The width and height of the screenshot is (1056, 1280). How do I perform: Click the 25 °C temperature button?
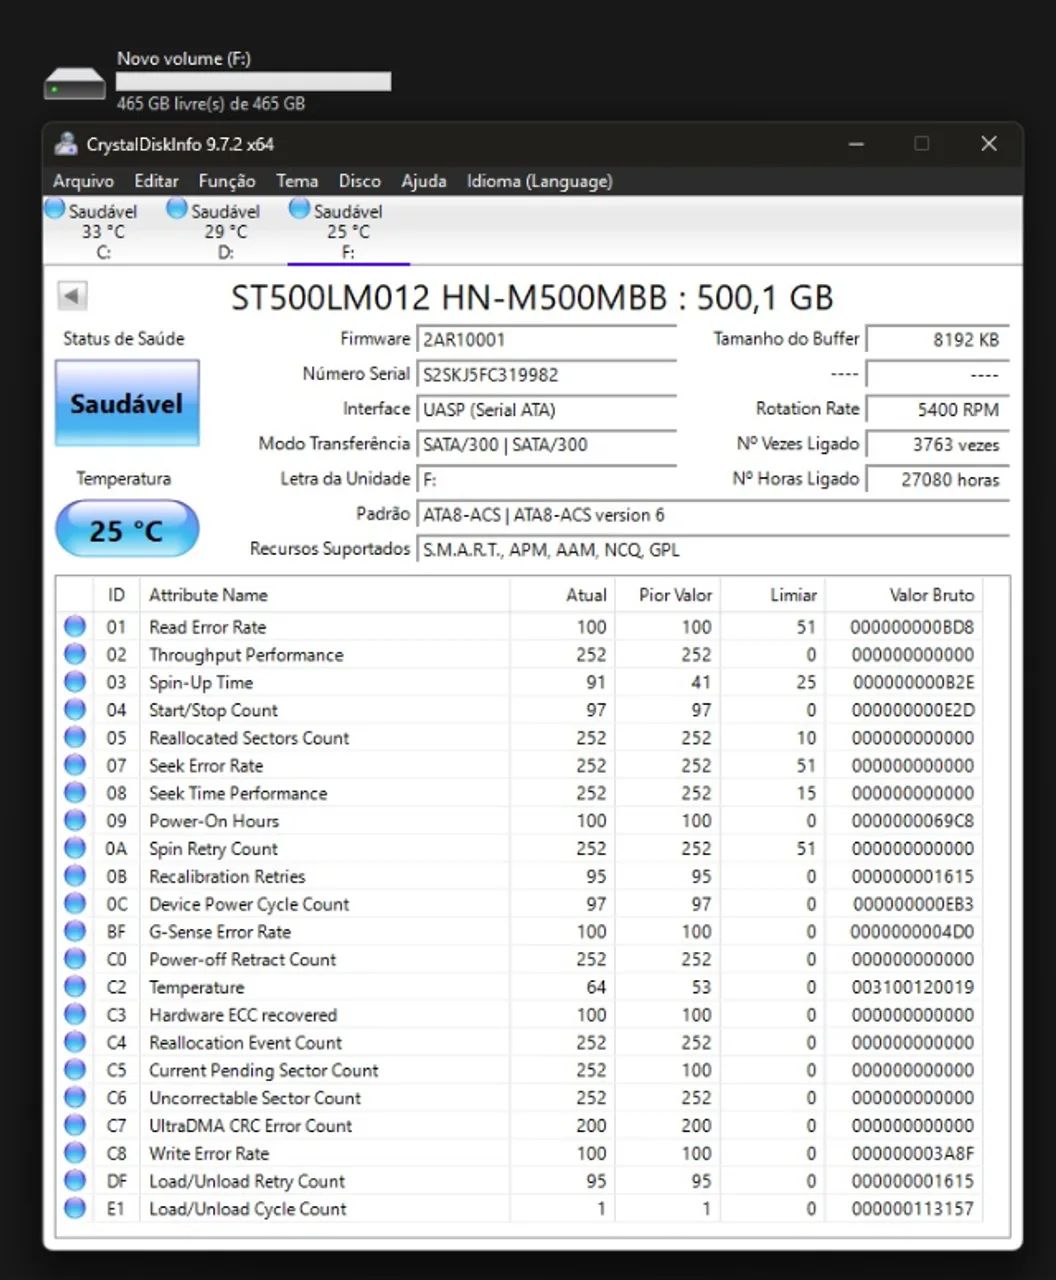pyautogui.click(x=127, y=529)
